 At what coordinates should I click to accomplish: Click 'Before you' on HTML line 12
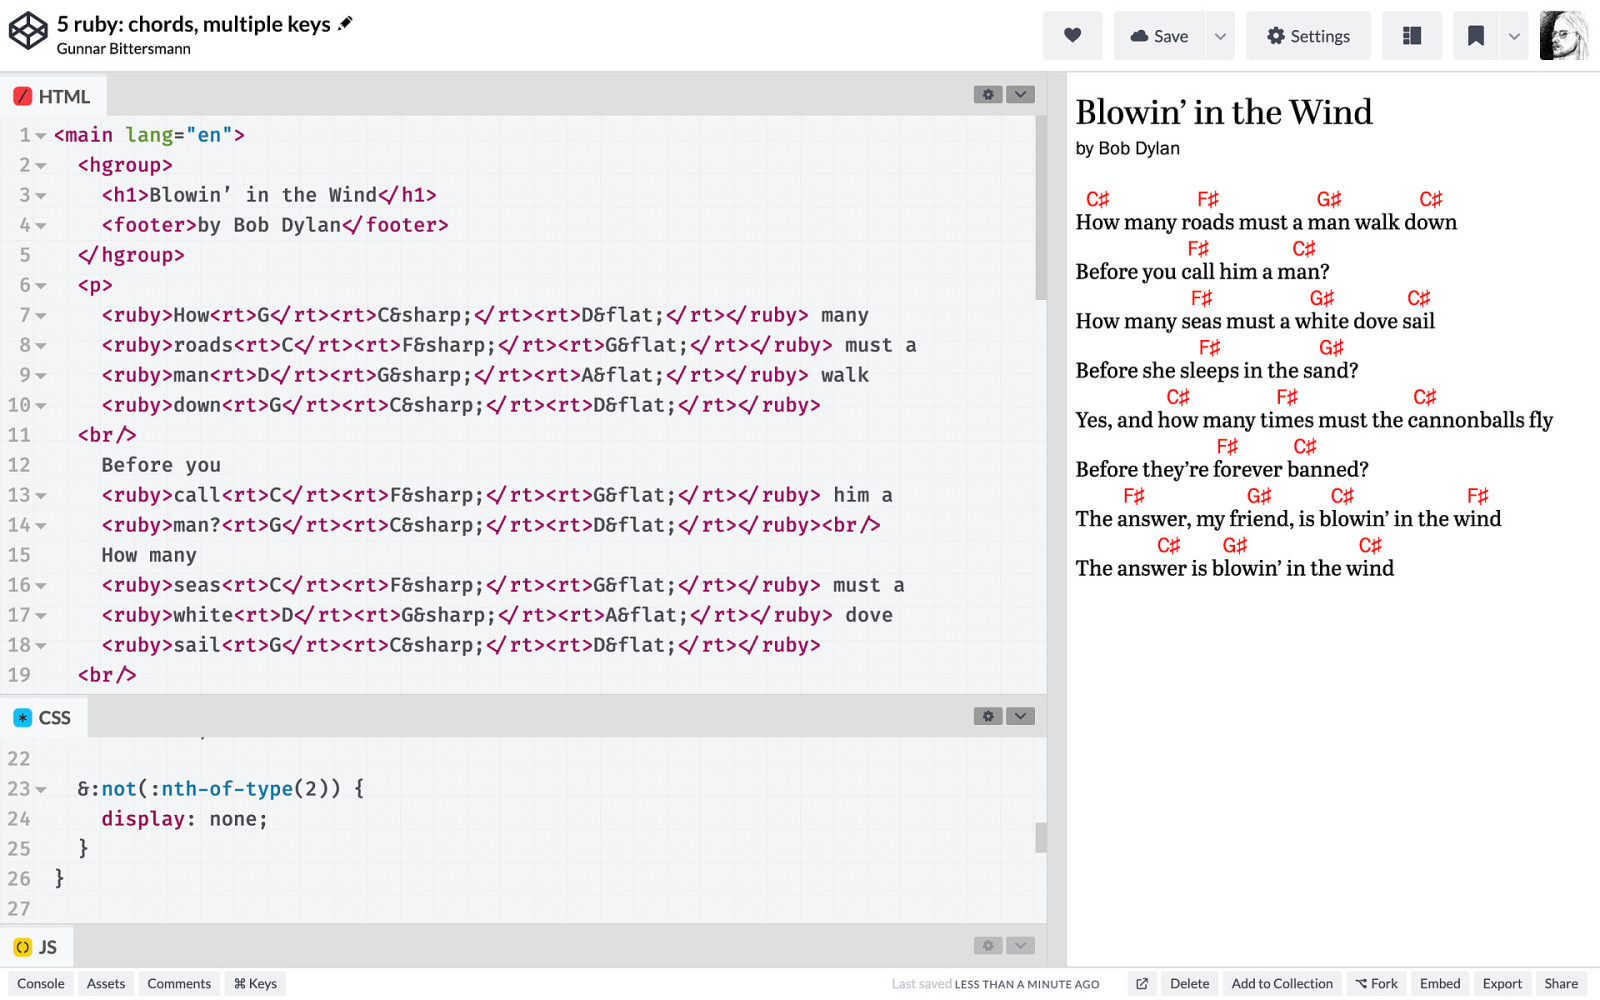click(x=161, y=465)
